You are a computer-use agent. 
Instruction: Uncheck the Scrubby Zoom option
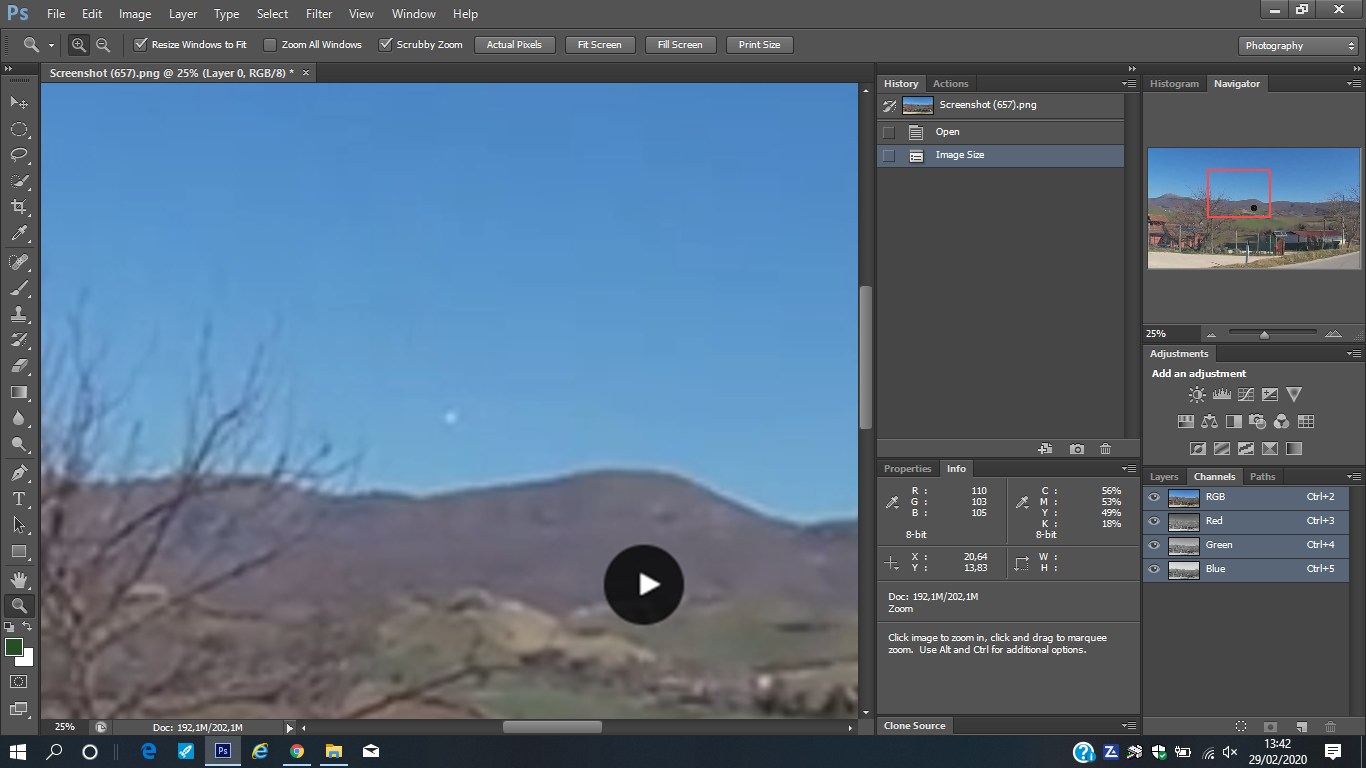(x=385, y=45)
